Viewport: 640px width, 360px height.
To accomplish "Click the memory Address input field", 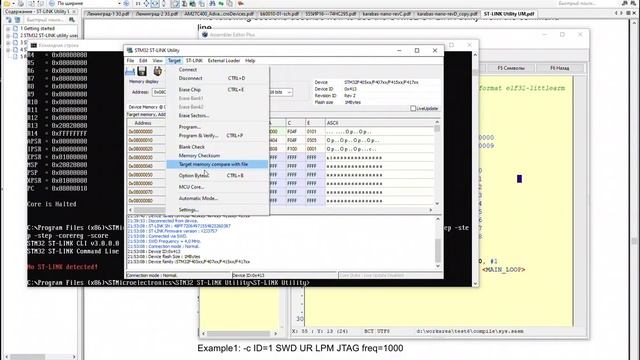I will [x=159, y=92].
